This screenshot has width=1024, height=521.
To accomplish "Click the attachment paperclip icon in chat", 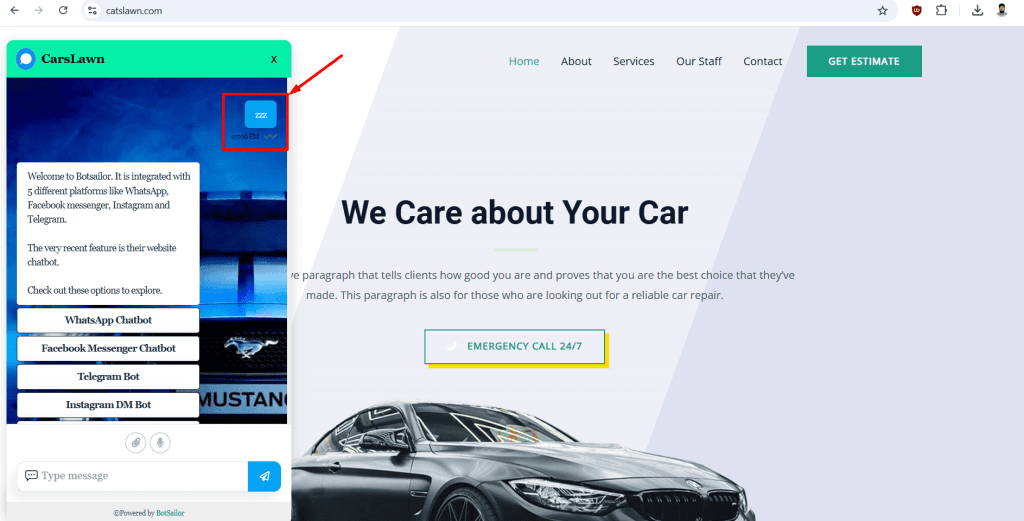I will pyautogui.click(x=135, y=443).
